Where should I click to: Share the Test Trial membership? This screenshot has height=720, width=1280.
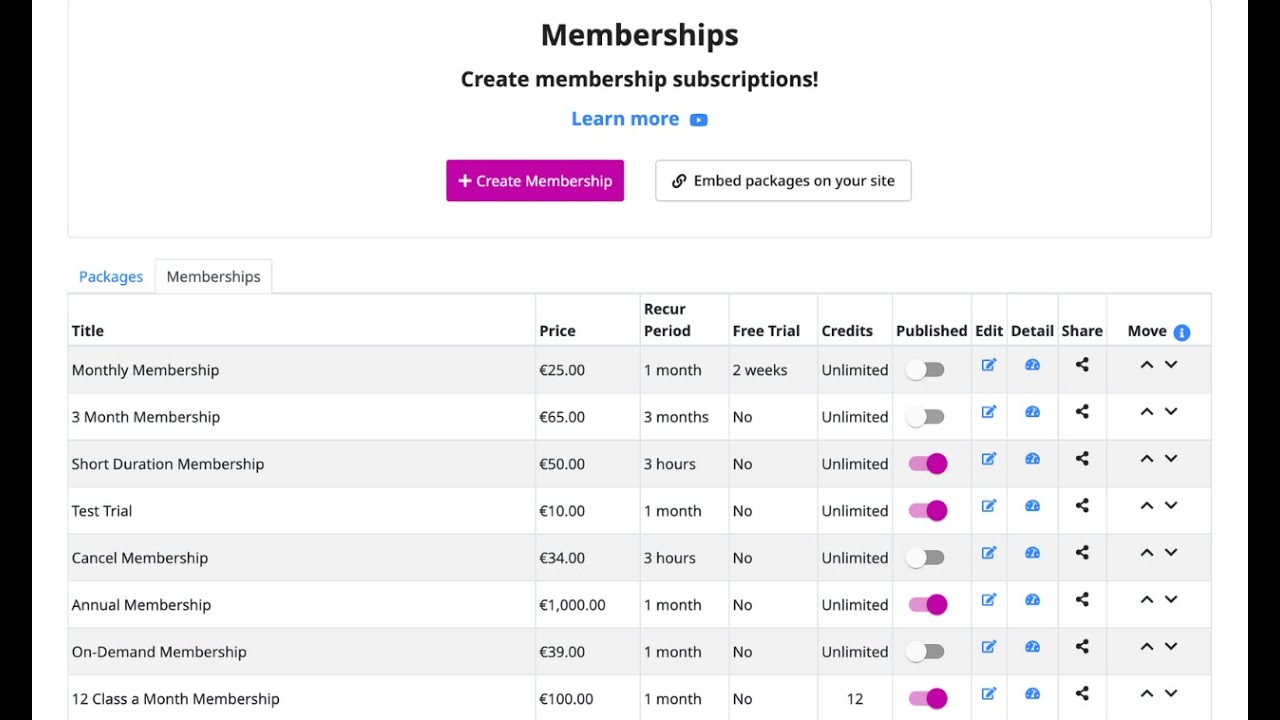[x=1082, y=506]
